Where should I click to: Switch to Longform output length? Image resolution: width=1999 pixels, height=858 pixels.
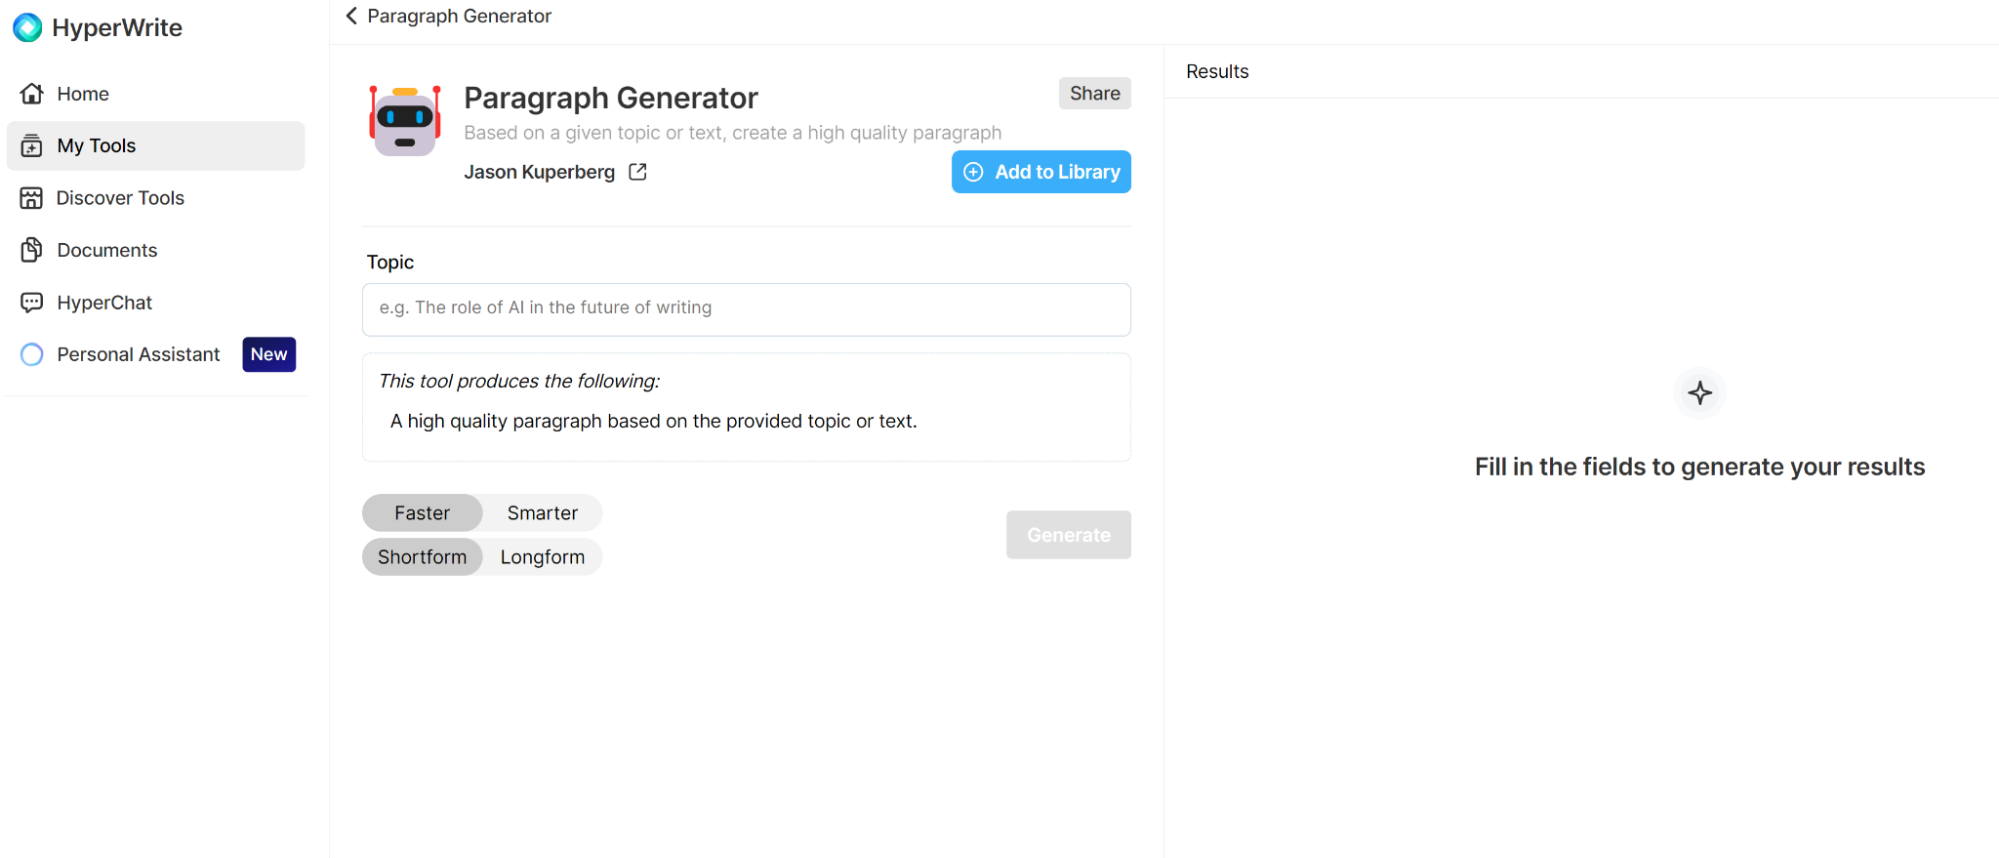tap(542, 557)
